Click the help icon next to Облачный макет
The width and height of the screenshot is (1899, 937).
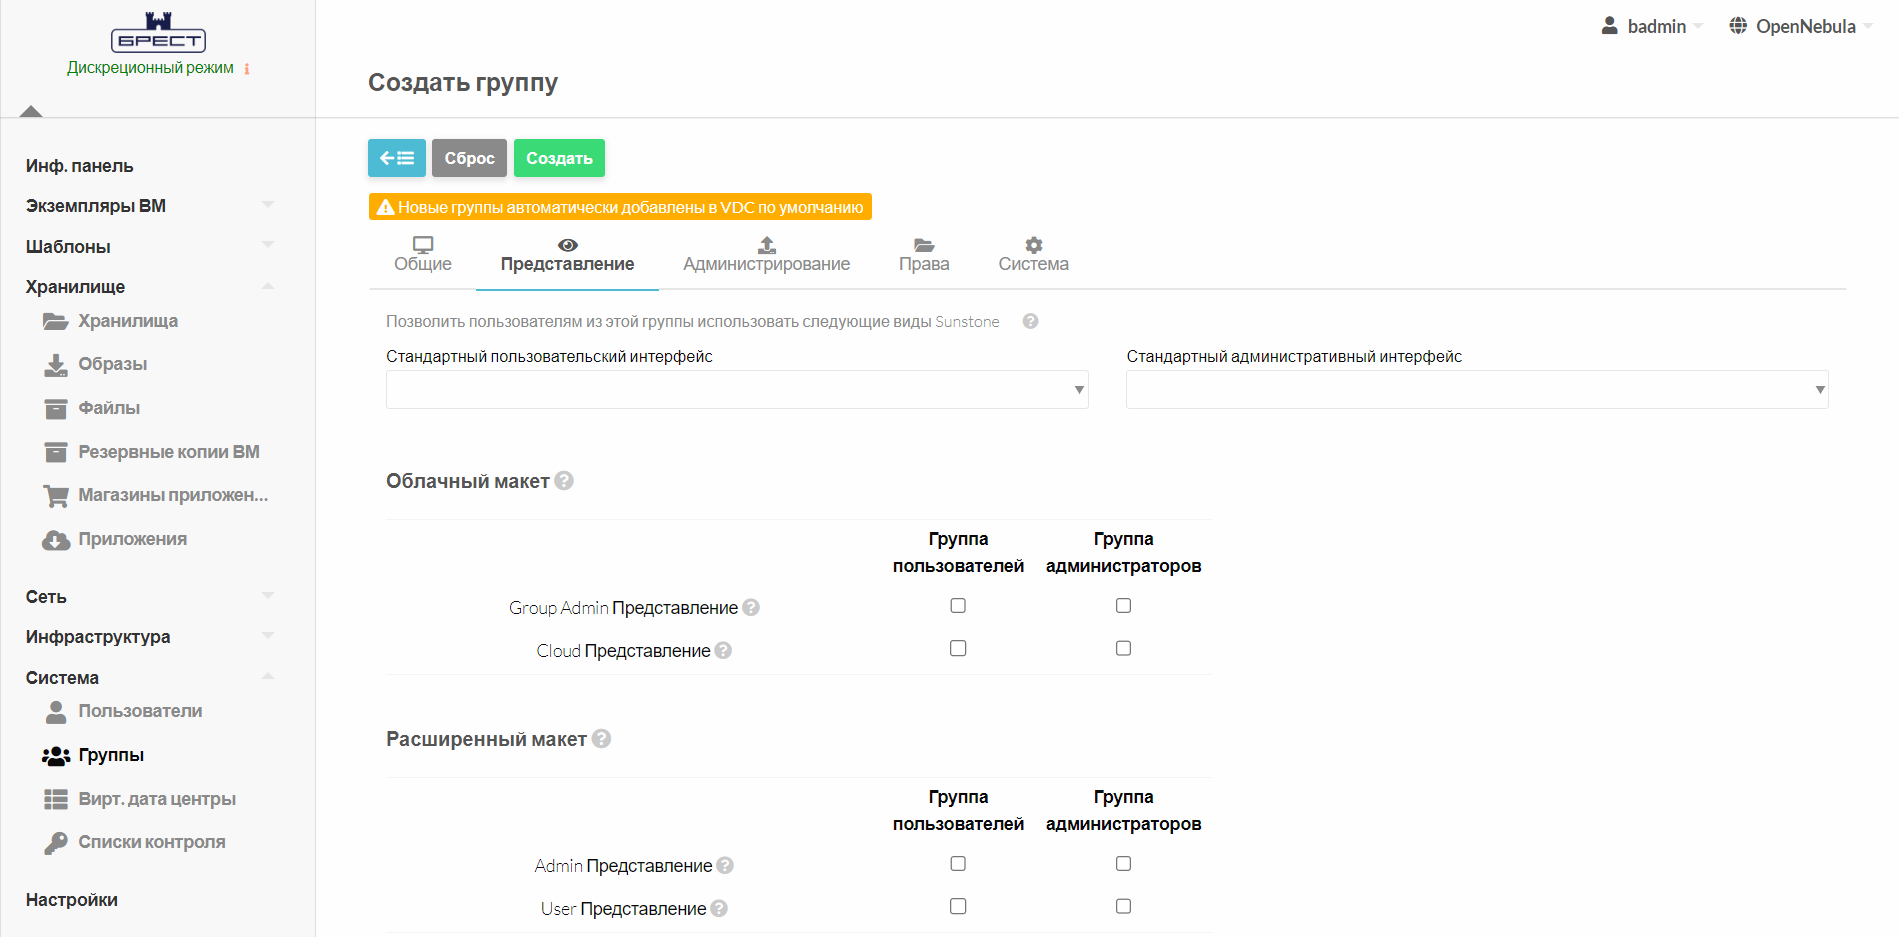(x=564, y=481)
